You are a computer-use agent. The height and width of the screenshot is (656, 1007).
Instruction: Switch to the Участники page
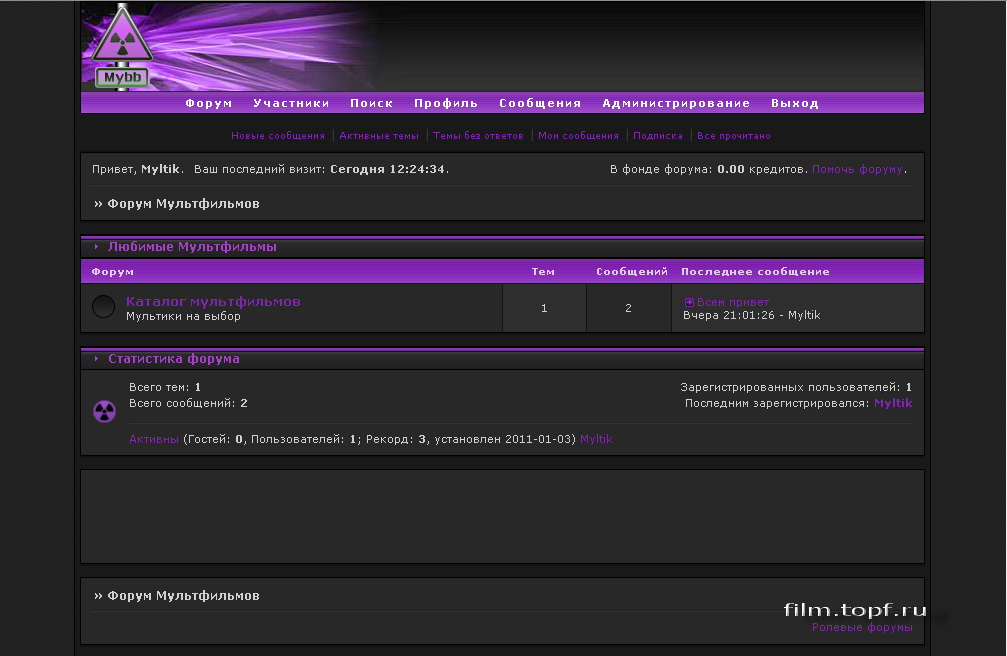(291, 102)
